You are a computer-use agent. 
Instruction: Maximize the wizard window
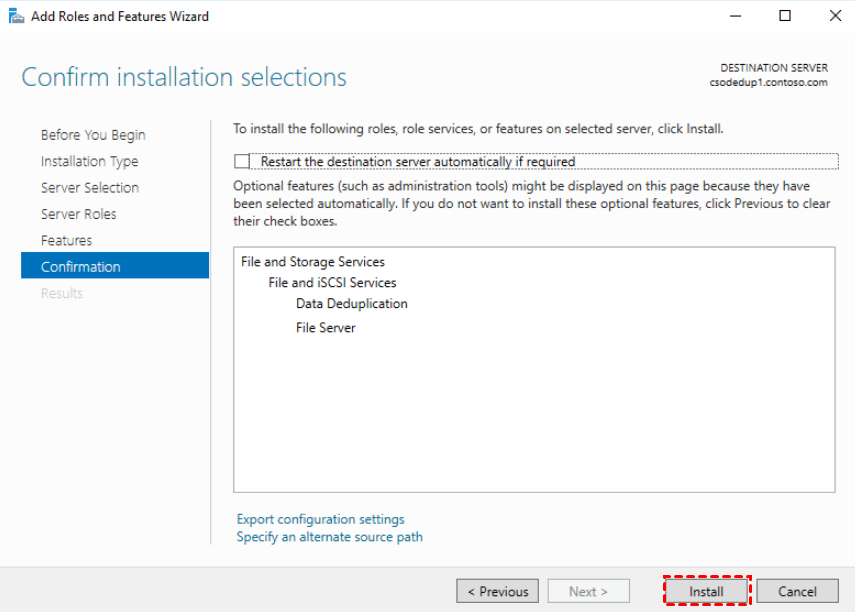[x=786, y=16]
